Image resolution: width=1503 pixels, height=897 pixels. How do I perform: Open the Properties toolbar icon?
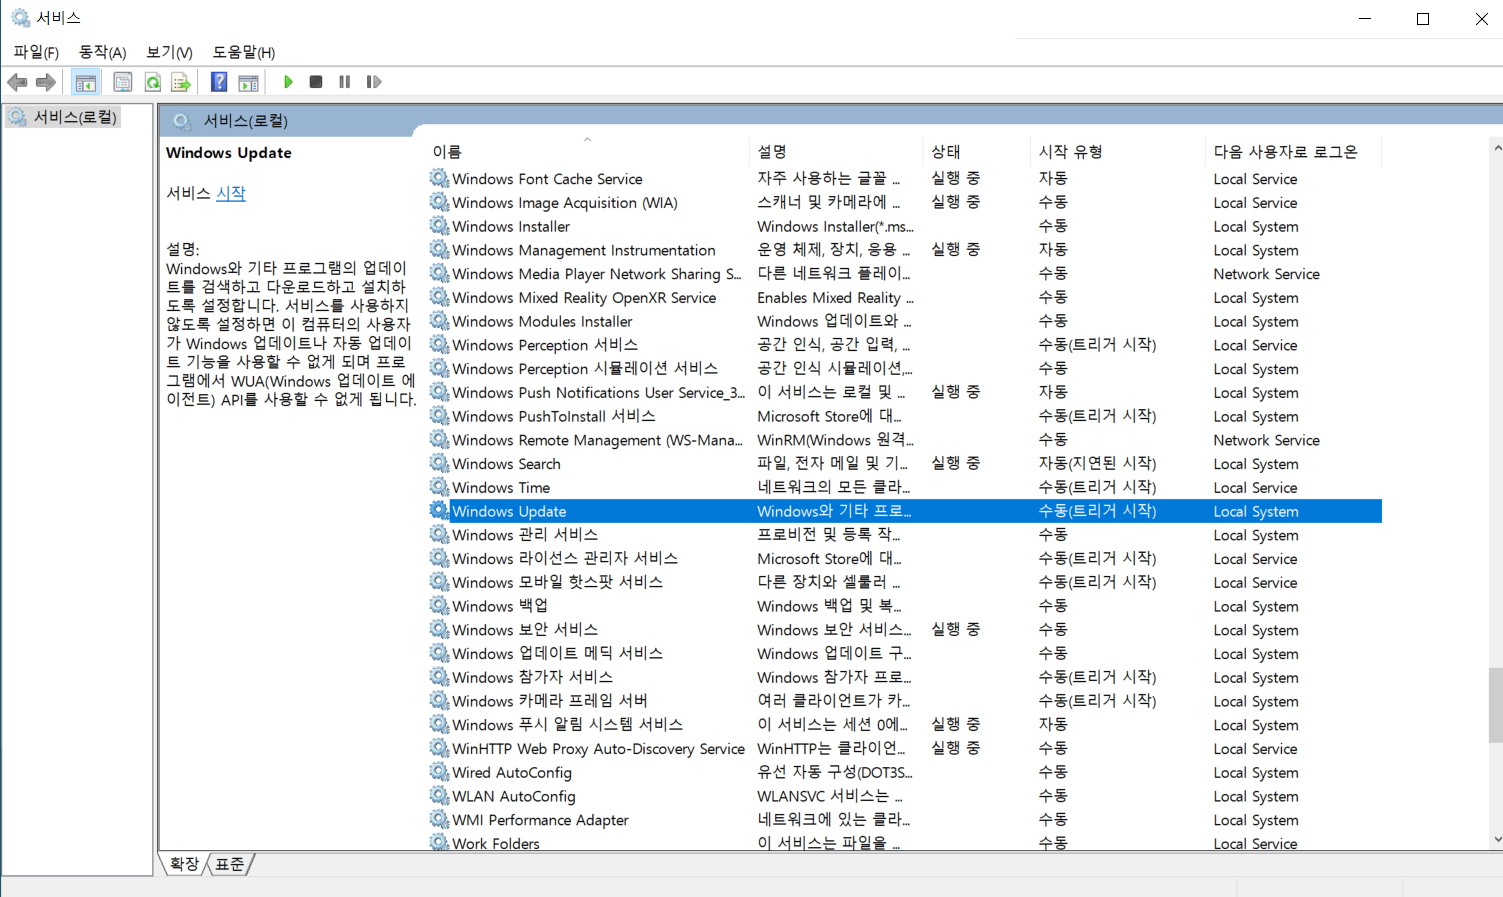point(122,82)
